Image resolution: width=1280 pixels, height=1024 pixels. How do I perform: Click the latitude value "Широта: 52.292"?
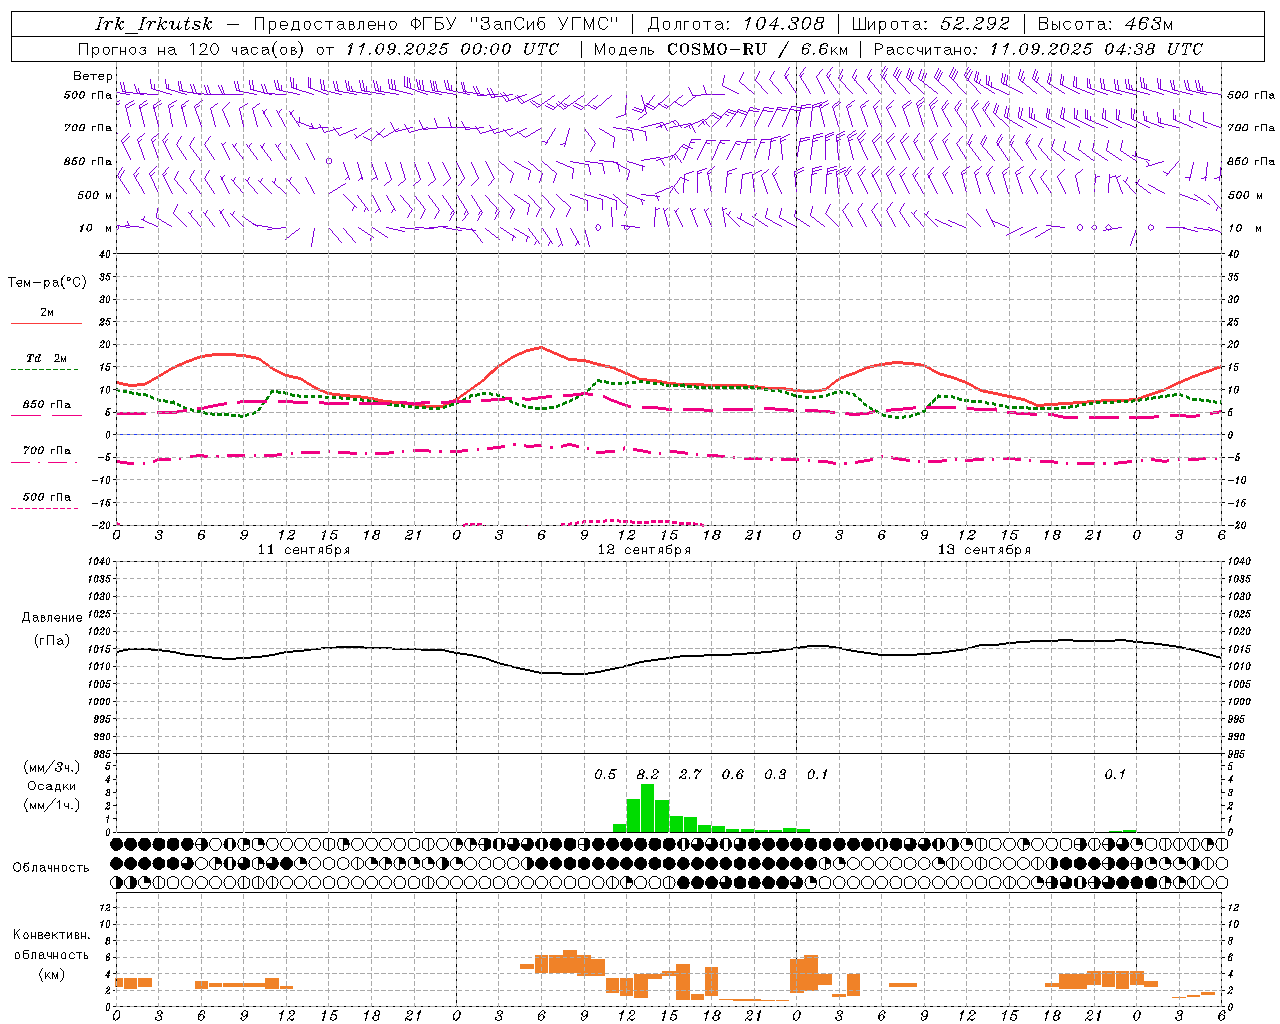click(931, 24)
